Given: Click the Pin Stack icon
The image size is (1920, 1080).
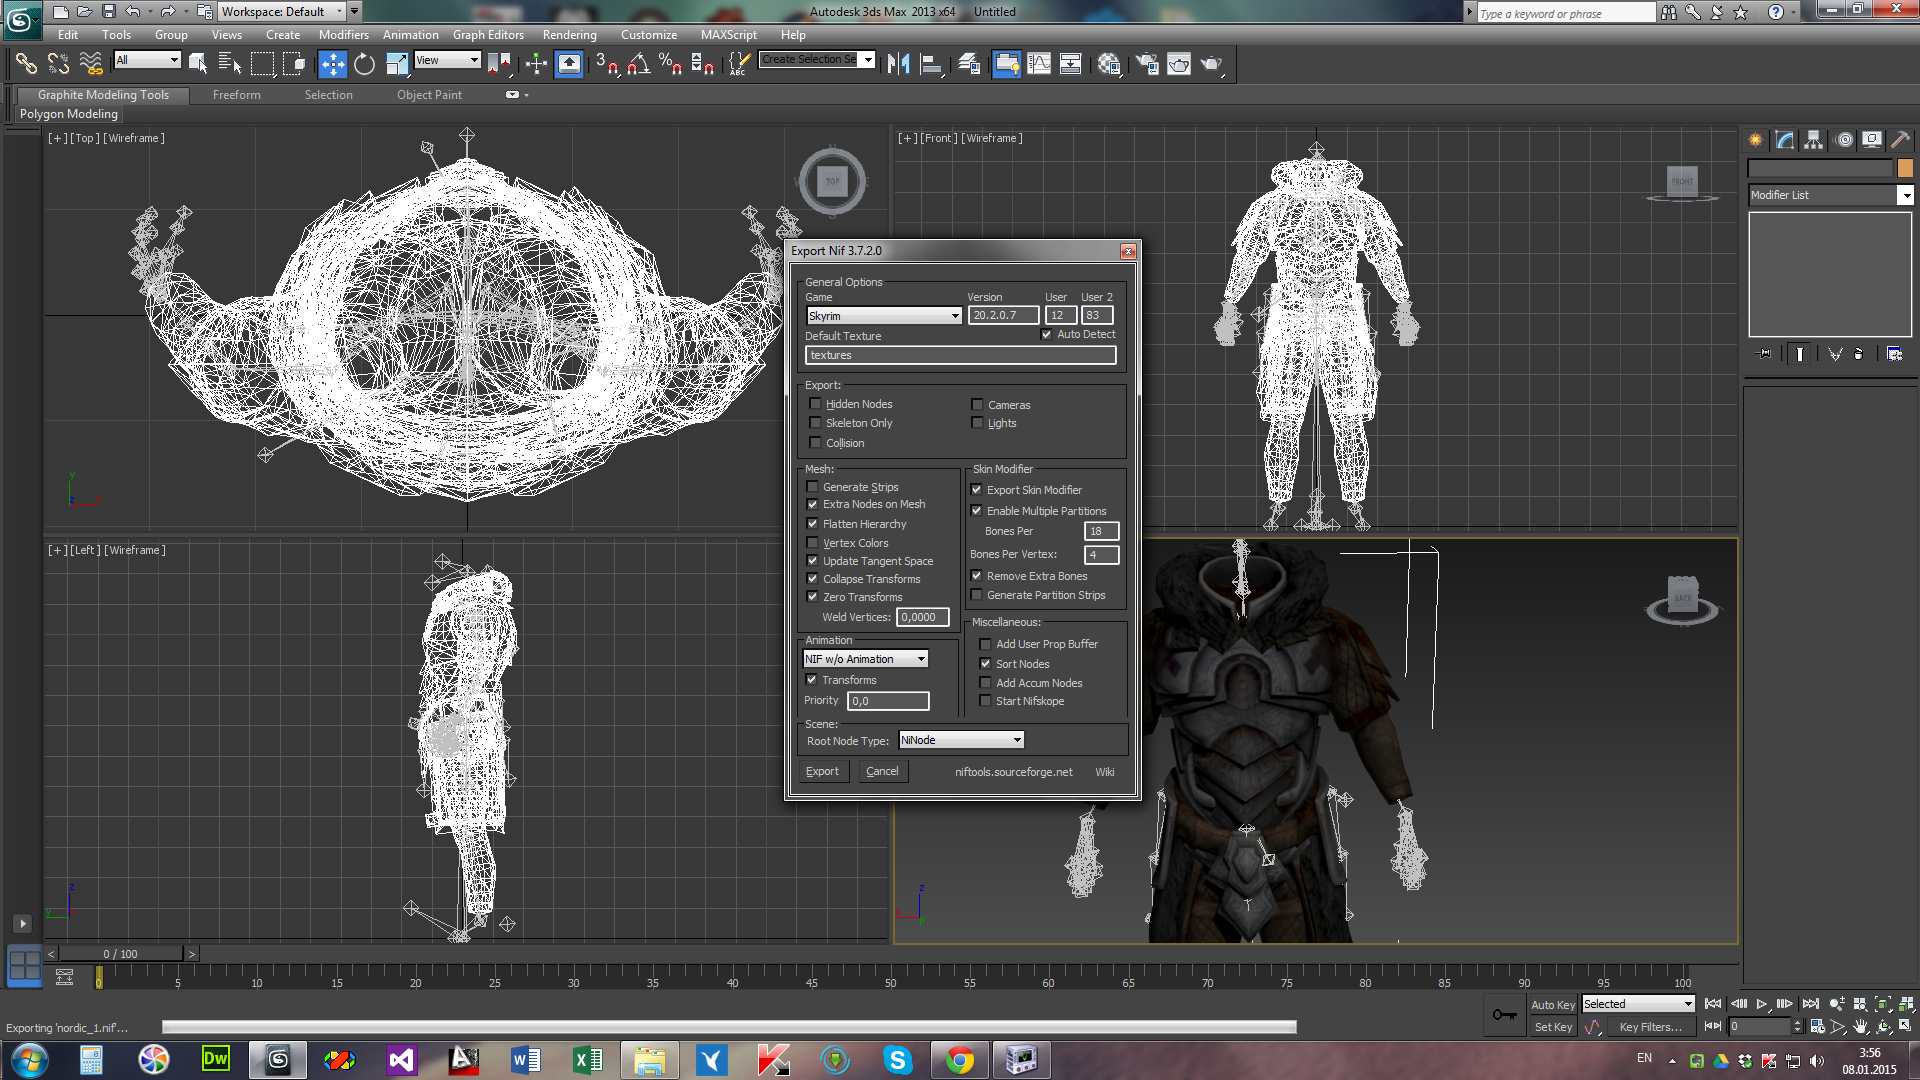Looking at the screenshot, I should (x=1765, y=353).
